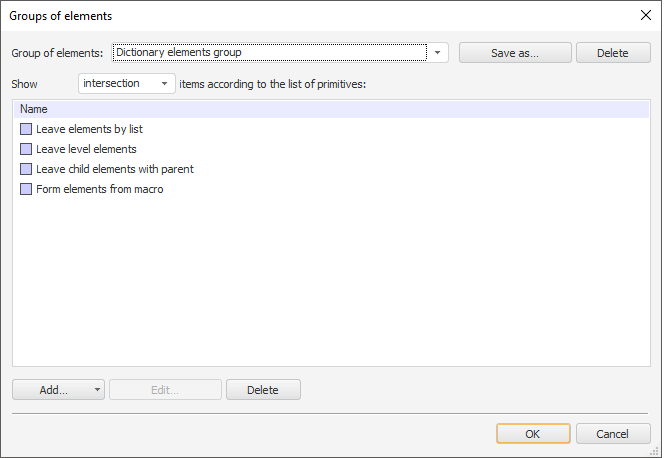Select the "Leave level elements" row text

point(86,149)
